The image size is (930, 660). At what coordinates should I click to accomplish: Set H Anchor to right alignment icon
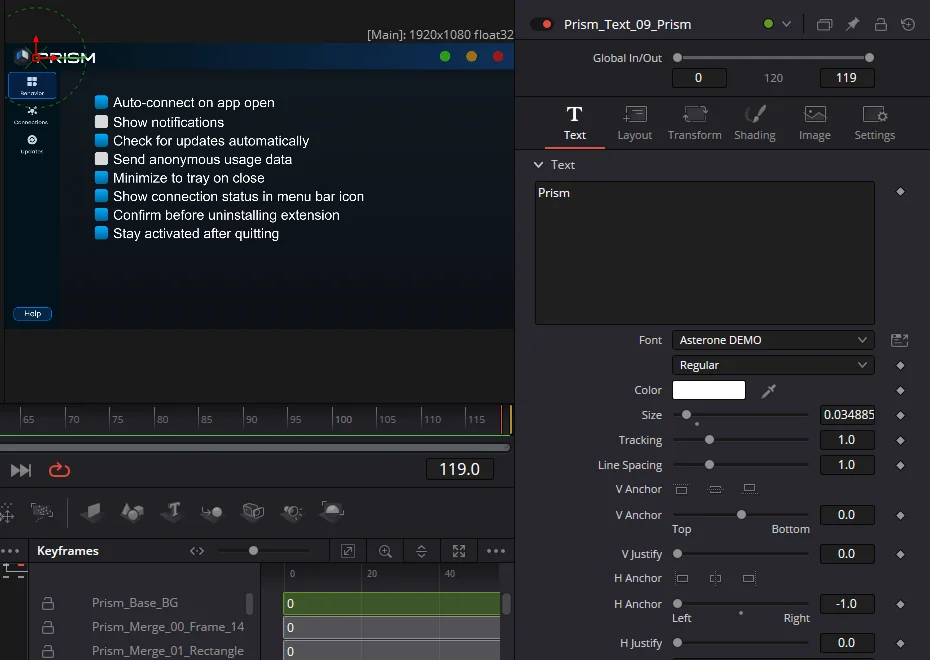[x=749, y=578]
